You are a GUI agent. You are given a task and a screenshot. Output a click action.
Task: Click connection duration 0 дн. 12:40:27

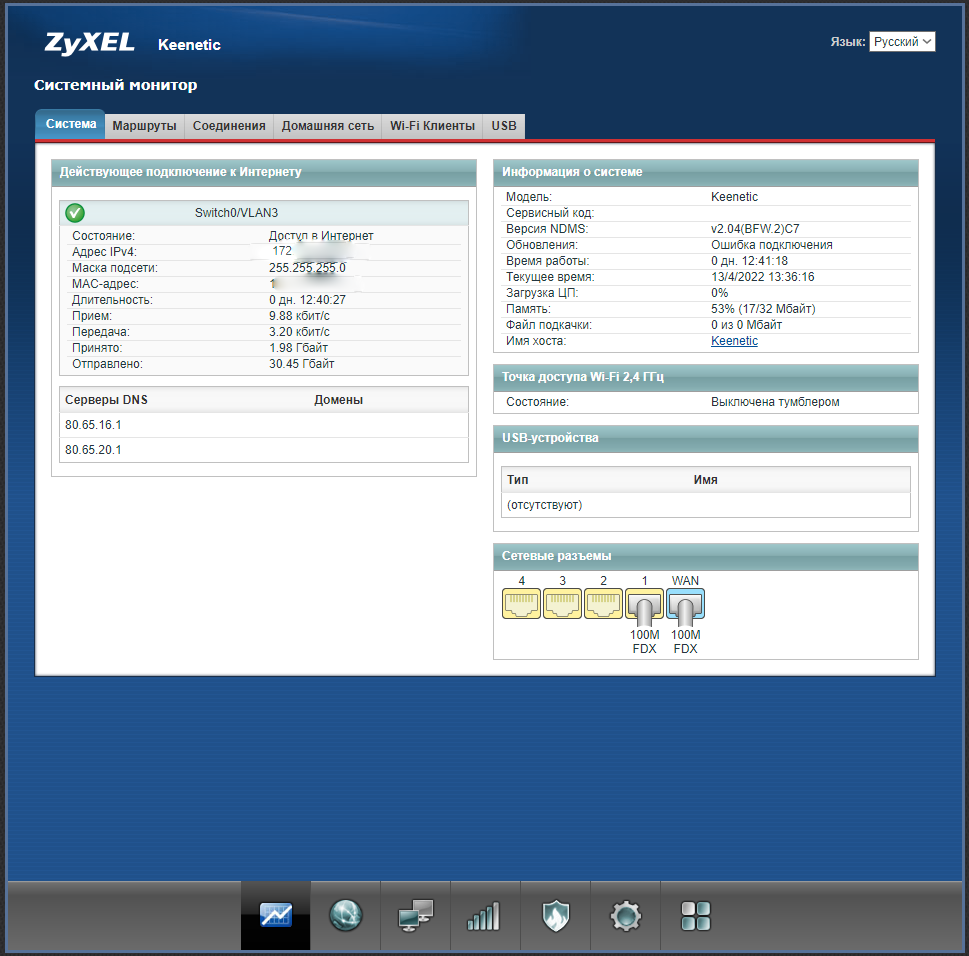pos(307,300)
